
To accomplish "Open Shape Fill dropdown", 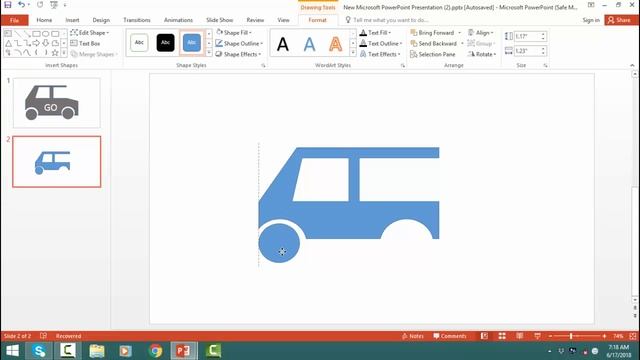I will pyautogui.click(x=233, y=33).
